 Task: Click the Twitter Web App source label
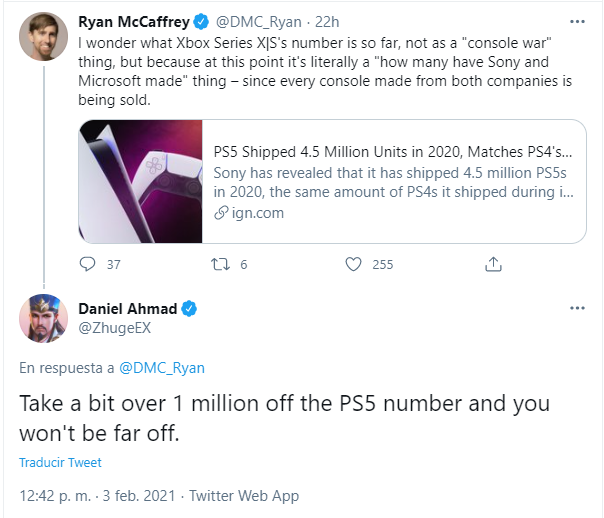[x=244, y=496]
